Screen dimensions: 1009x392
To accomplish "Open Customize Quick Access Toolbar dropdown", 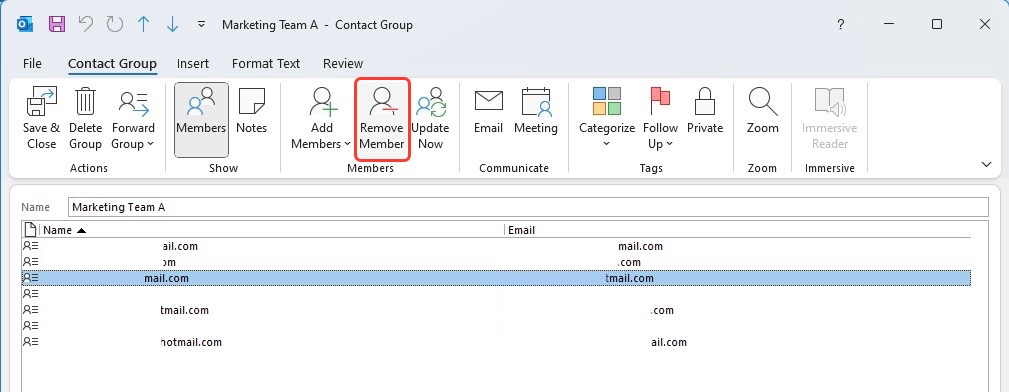I will click(x=201, y=24).
